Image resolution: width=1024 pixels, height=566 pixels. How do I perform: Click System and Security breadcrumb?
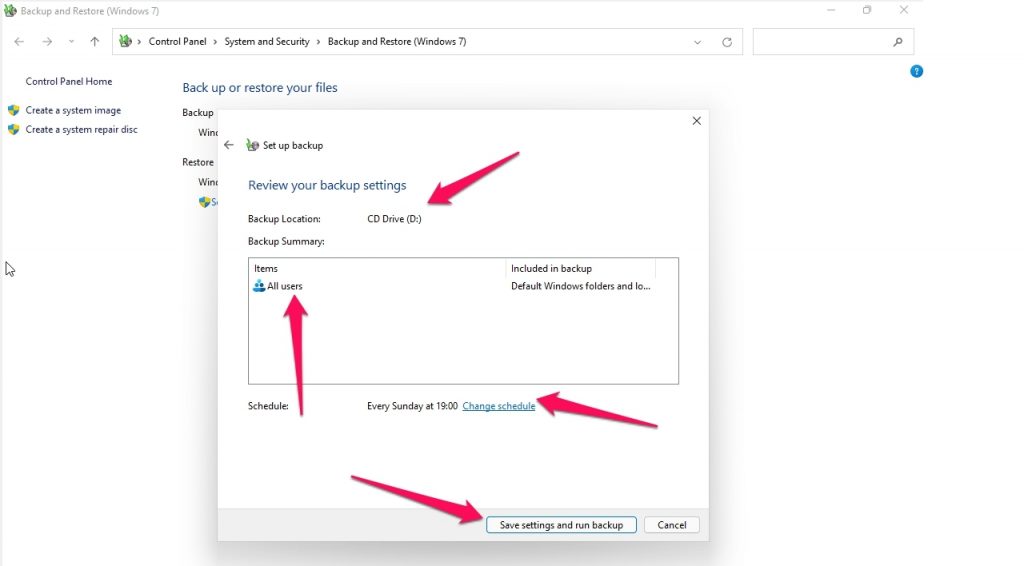click(267, 41)
